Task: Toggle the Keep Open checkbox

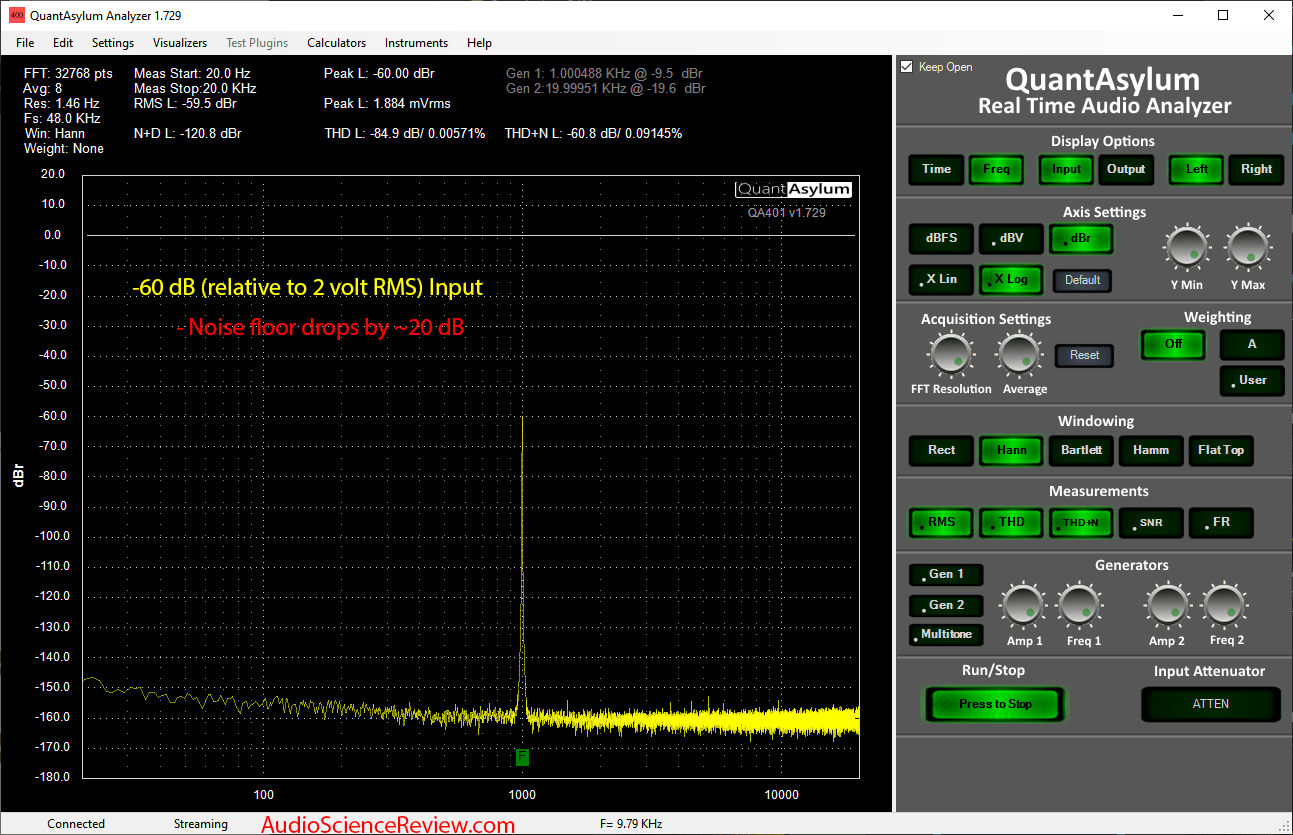Action: [x=907, y=67]
